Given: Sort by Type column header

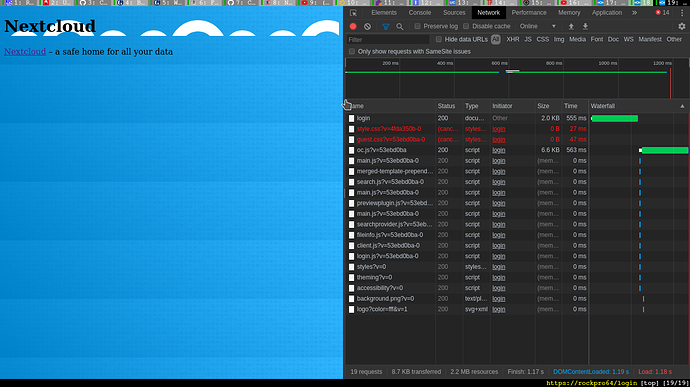Looking at the screenshot, I should click(471, 106).
